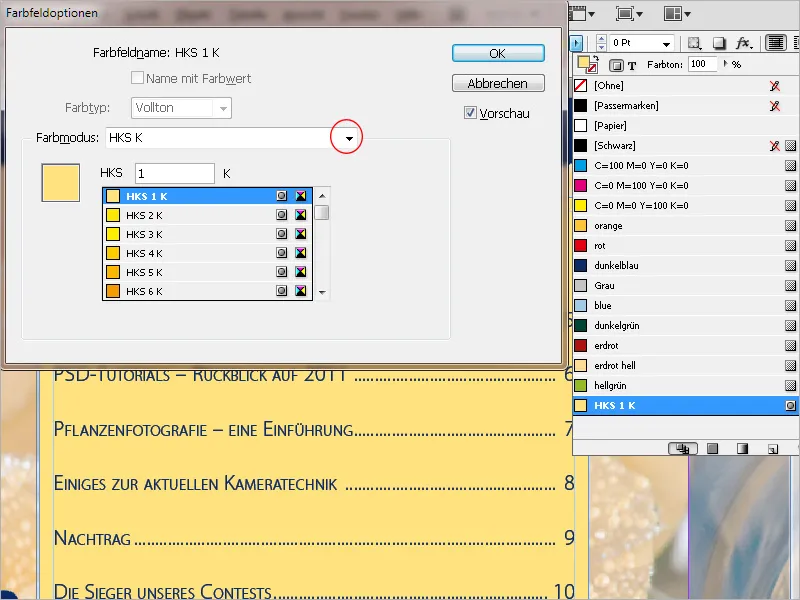Screen dimensions: 800x600
Task: Select the rot swatch
Action: click(x=685, y=245)
